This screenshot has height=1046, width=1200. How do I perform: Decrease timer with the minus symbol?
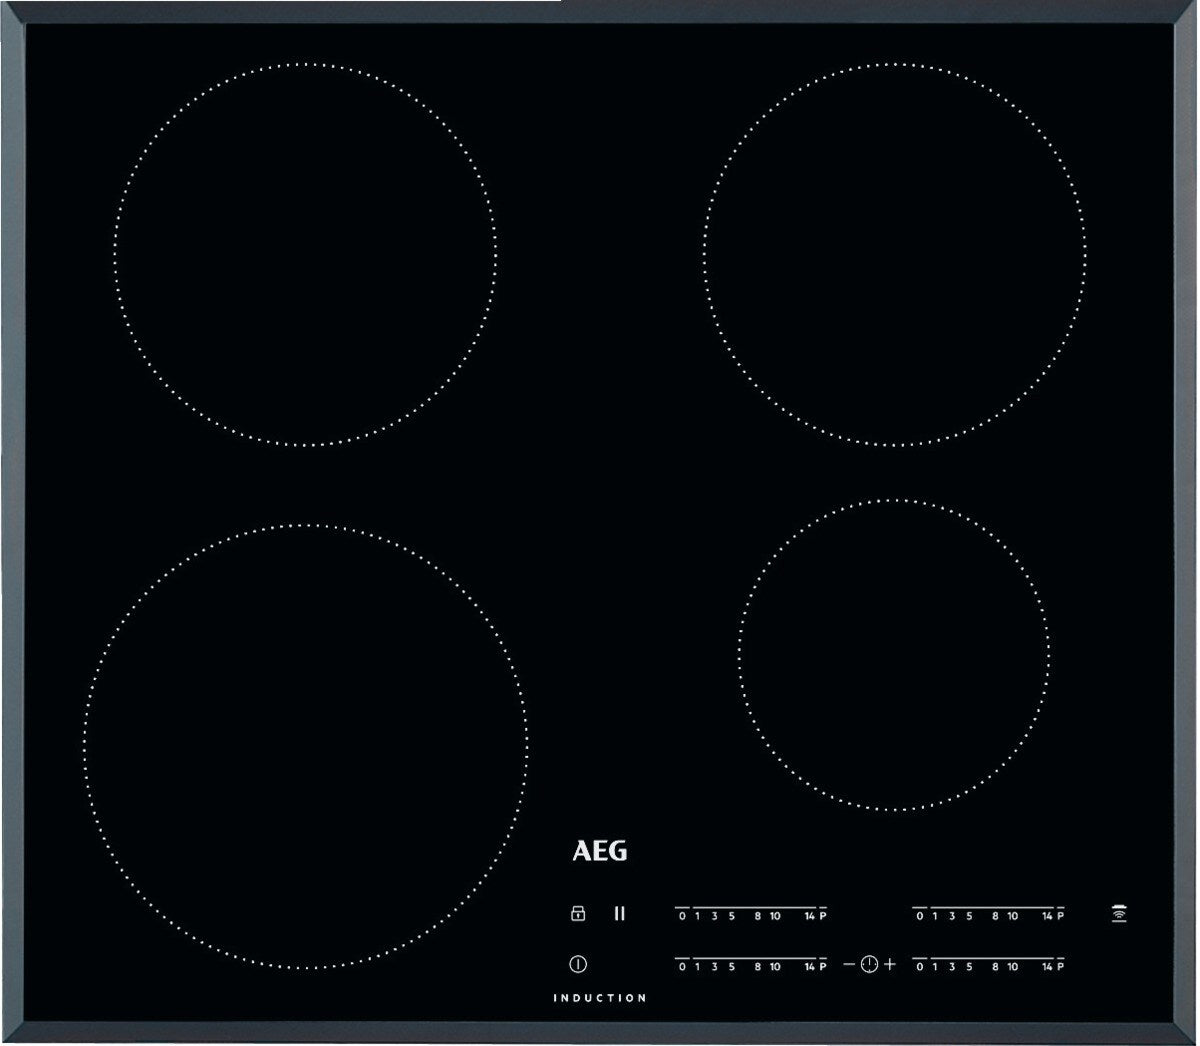pos(848,965)
